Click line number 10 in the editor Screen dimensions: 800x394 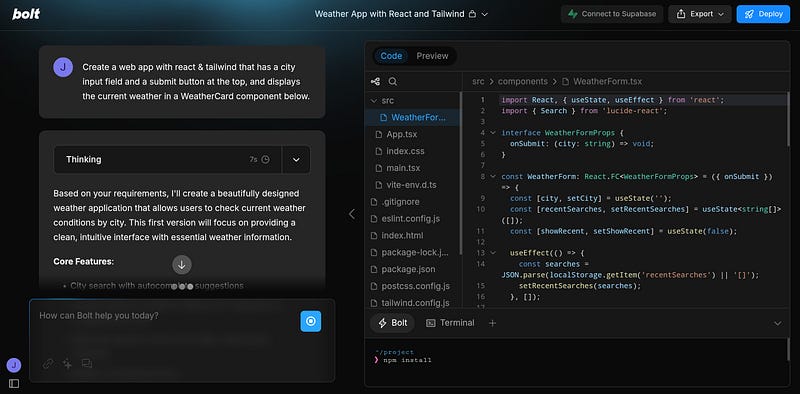pyautogui.click(x=481, y=209)
